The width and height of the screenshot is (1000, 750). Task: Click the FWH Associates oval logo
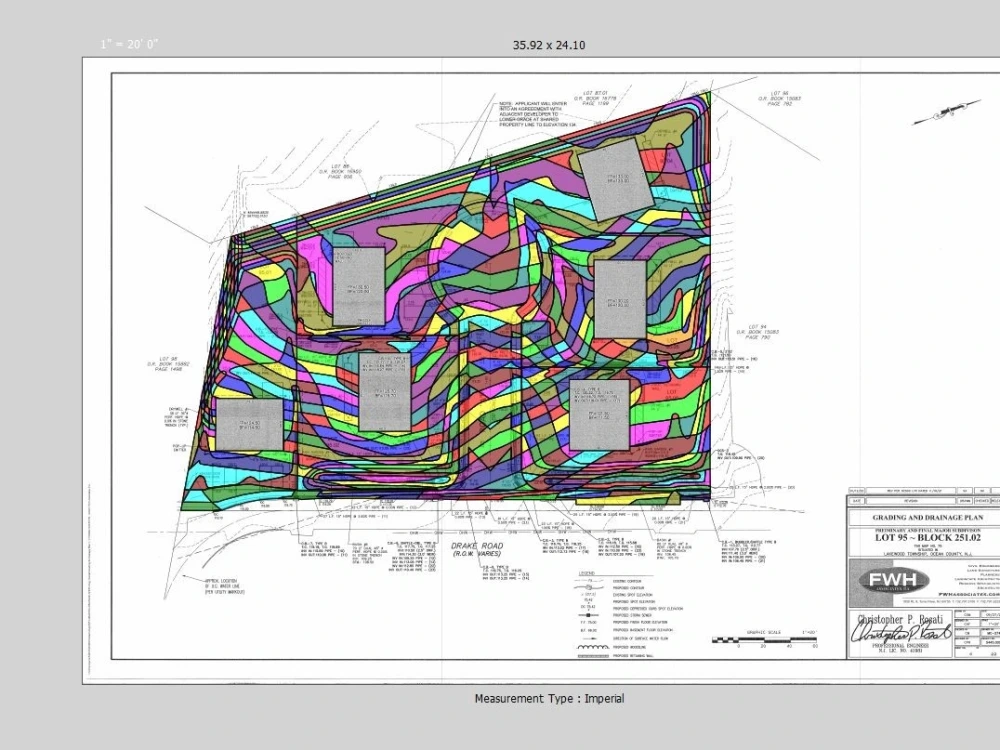click(x=893, y=580)
